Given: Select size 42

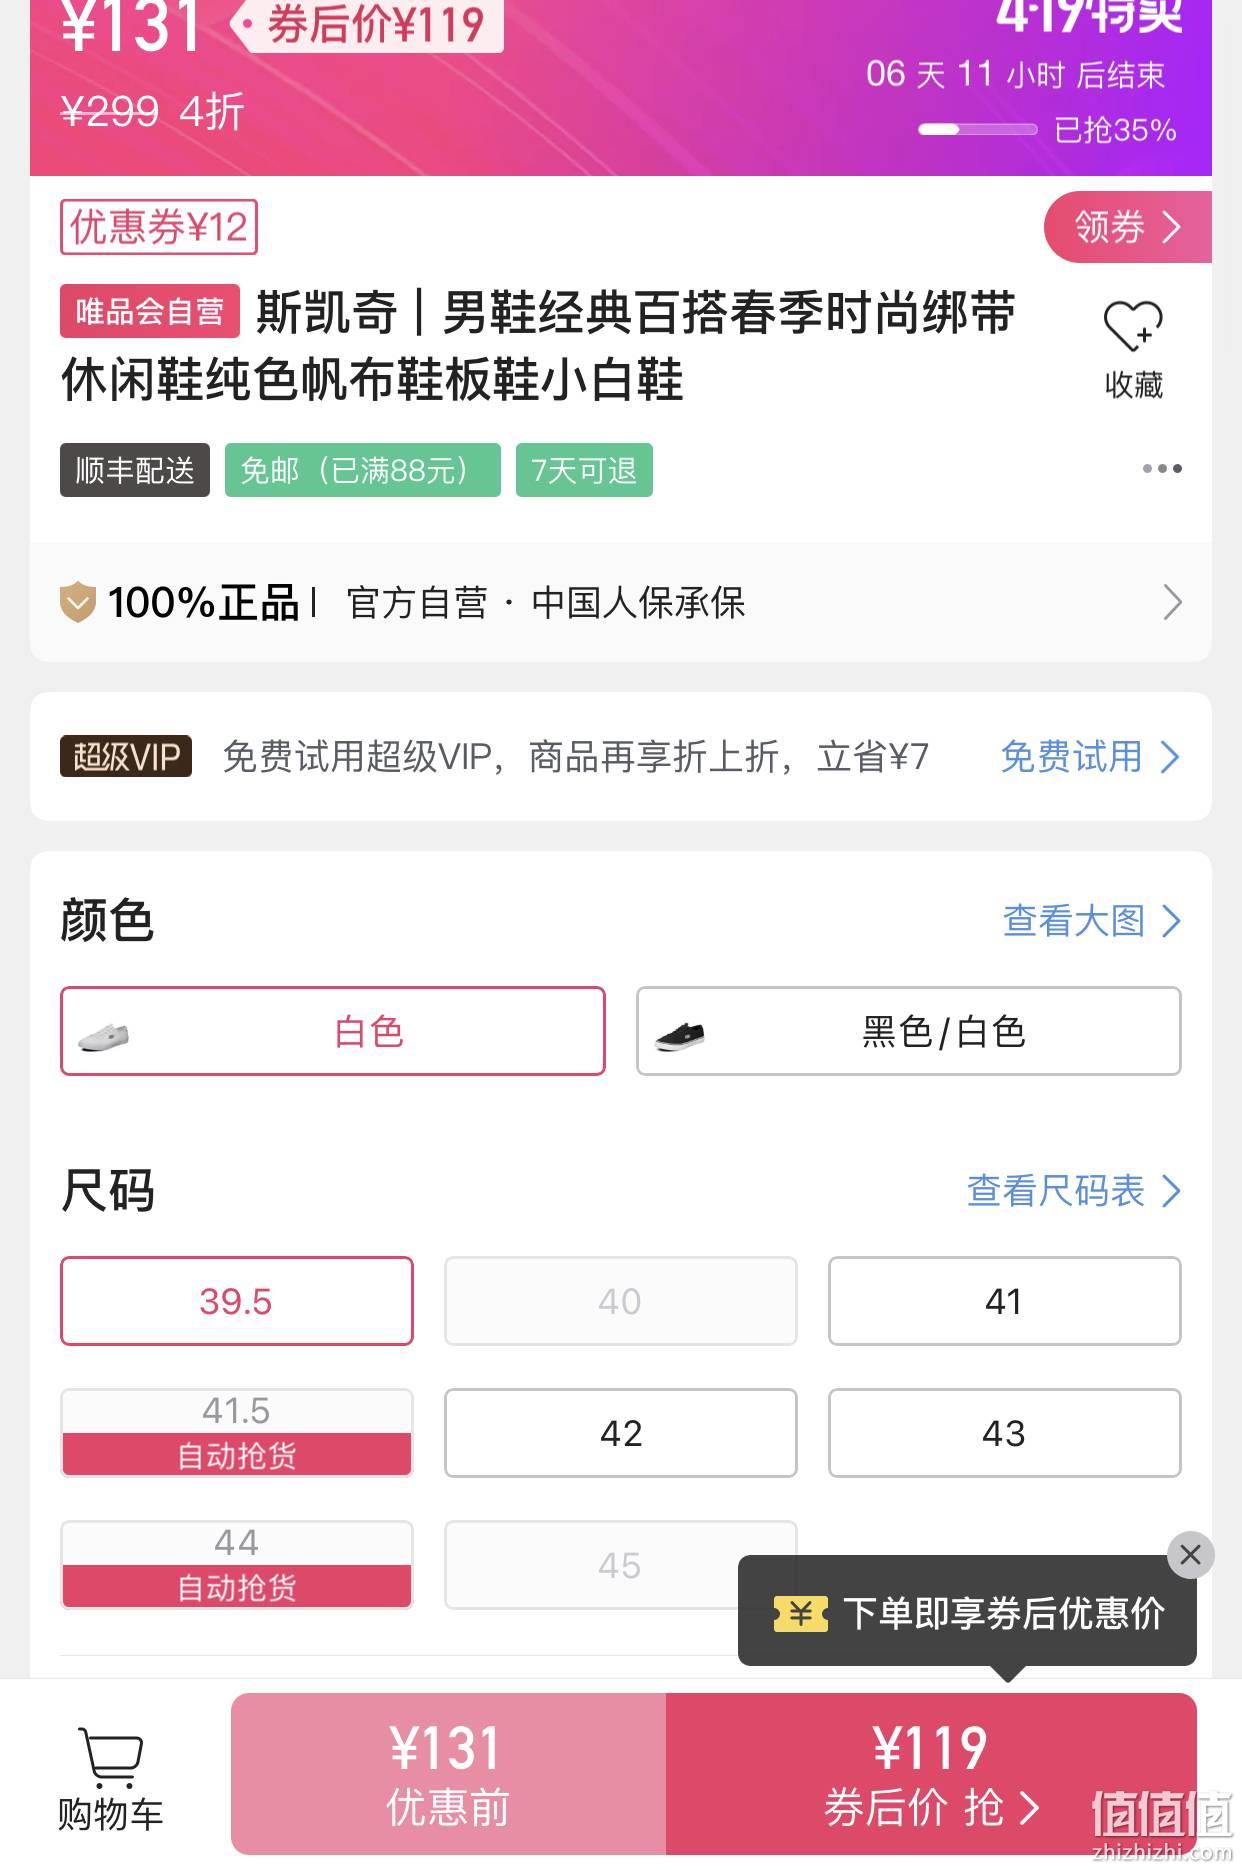Looking at the screenshot, I should pyautogui.click(x=621, y=1433).
